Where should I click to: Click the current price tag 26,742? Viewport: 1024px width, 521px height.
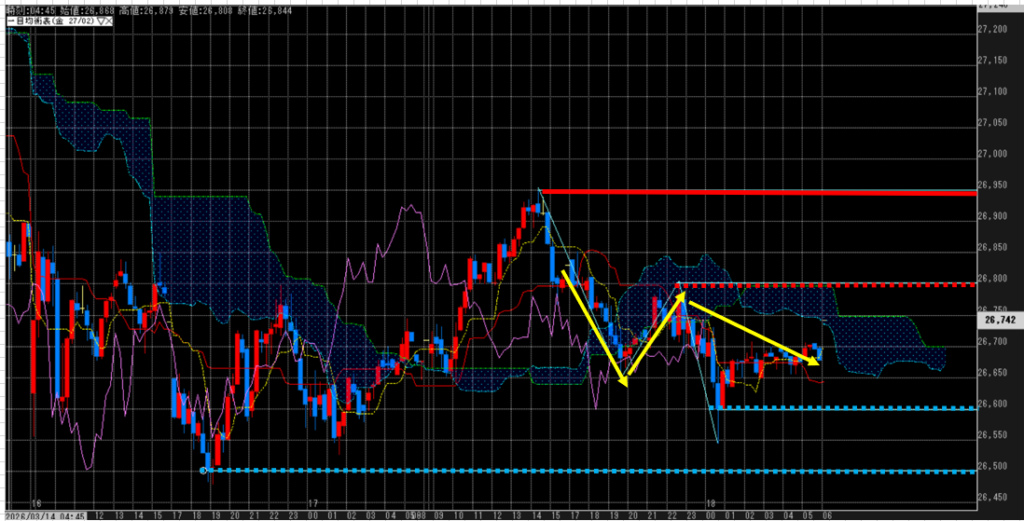click(998, 322)
